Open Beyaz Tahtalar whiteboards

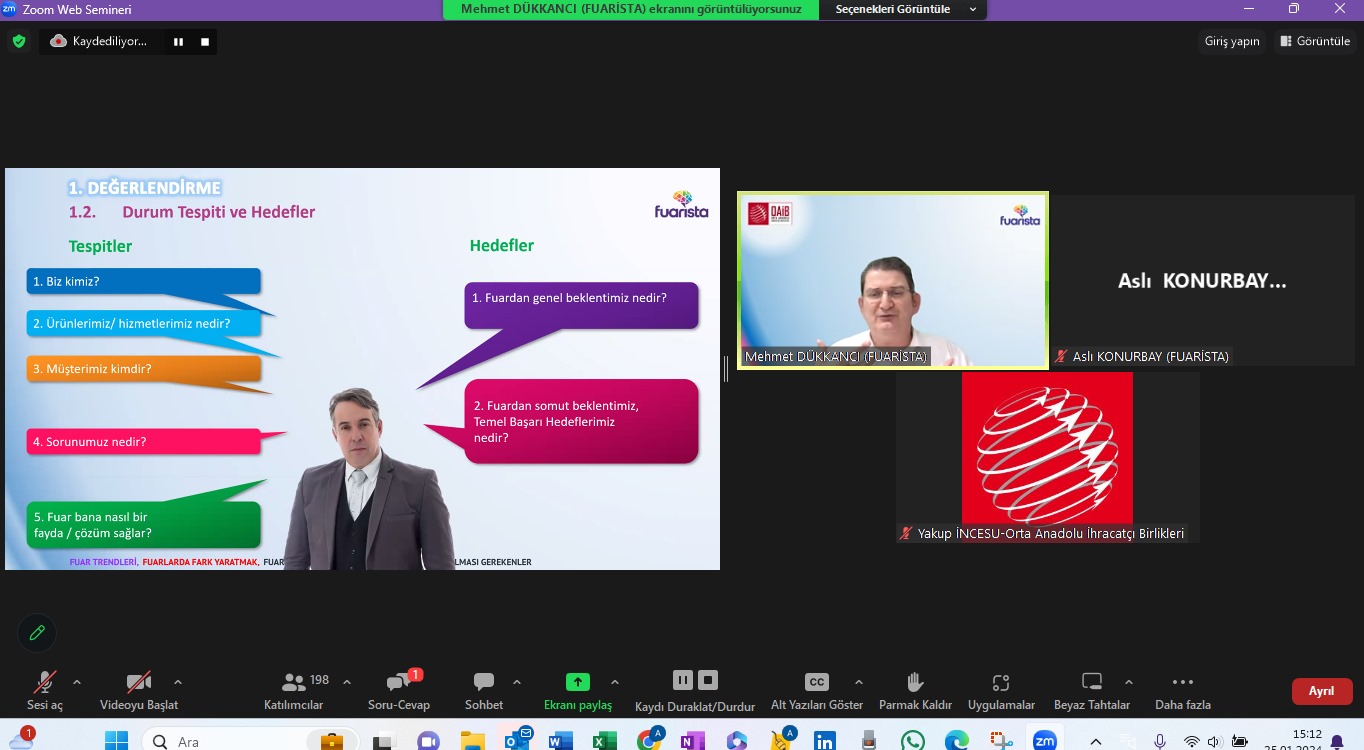click(x=1092, y=690)
